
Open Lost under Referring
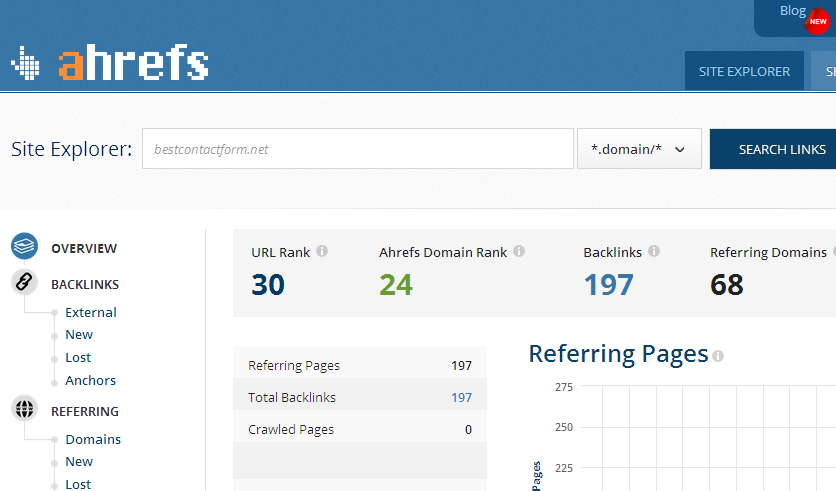[x=78, y=485]
